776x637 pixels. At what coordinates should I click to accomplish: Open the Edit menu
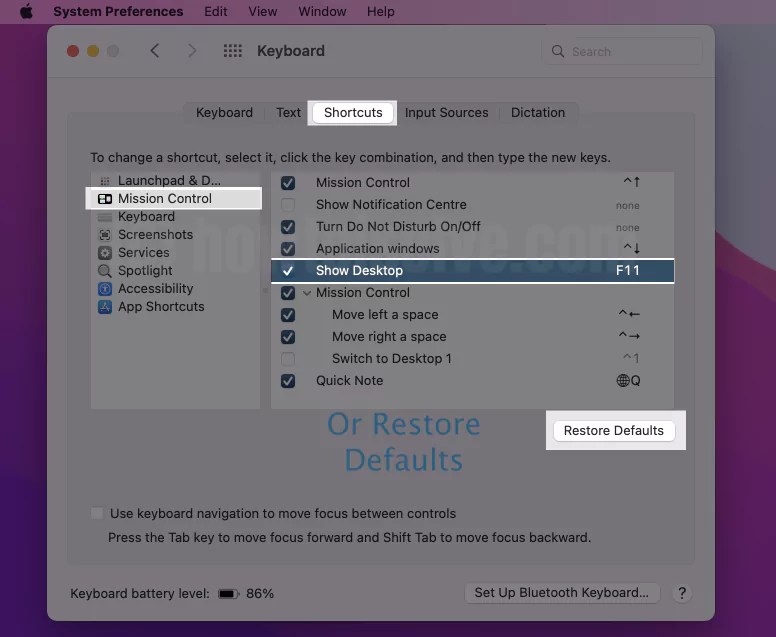click(x=216, y=11)
